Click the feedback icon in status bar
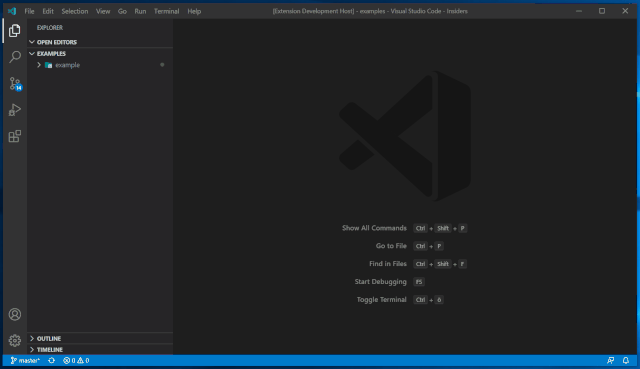The height and width of the screenshot is (369, 640). [x=611, y=360]
